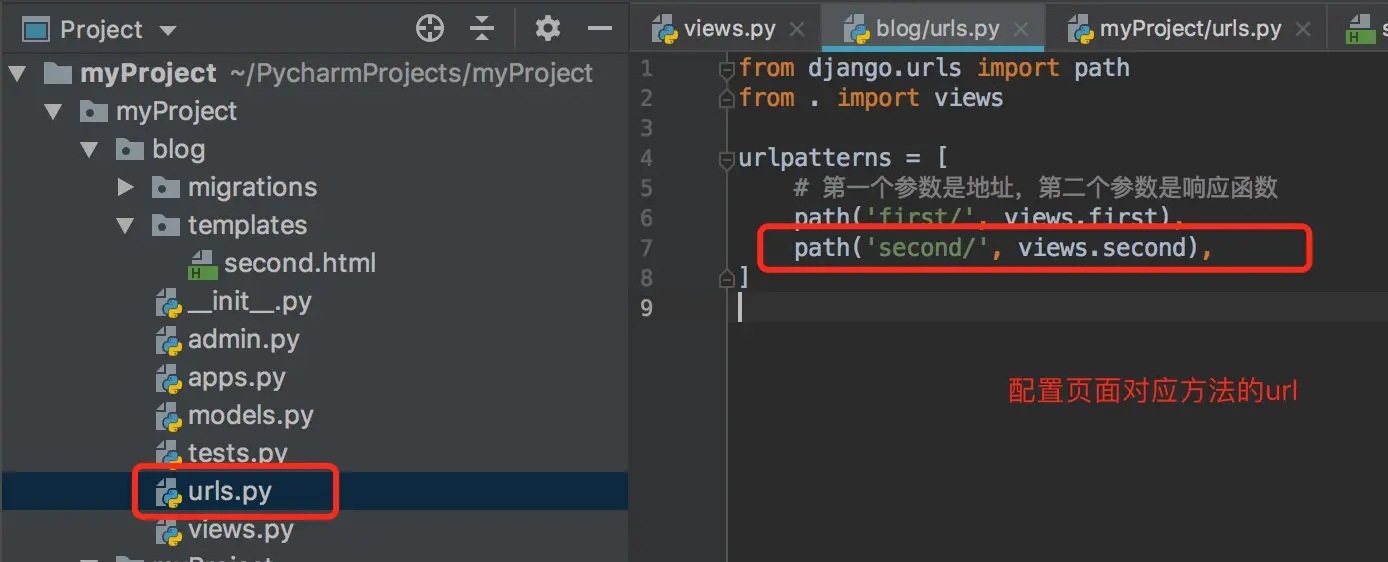This screenshot has height=562, width=1388.
Task: Click 'views.first' in the code
Action: click(1080, 217)
